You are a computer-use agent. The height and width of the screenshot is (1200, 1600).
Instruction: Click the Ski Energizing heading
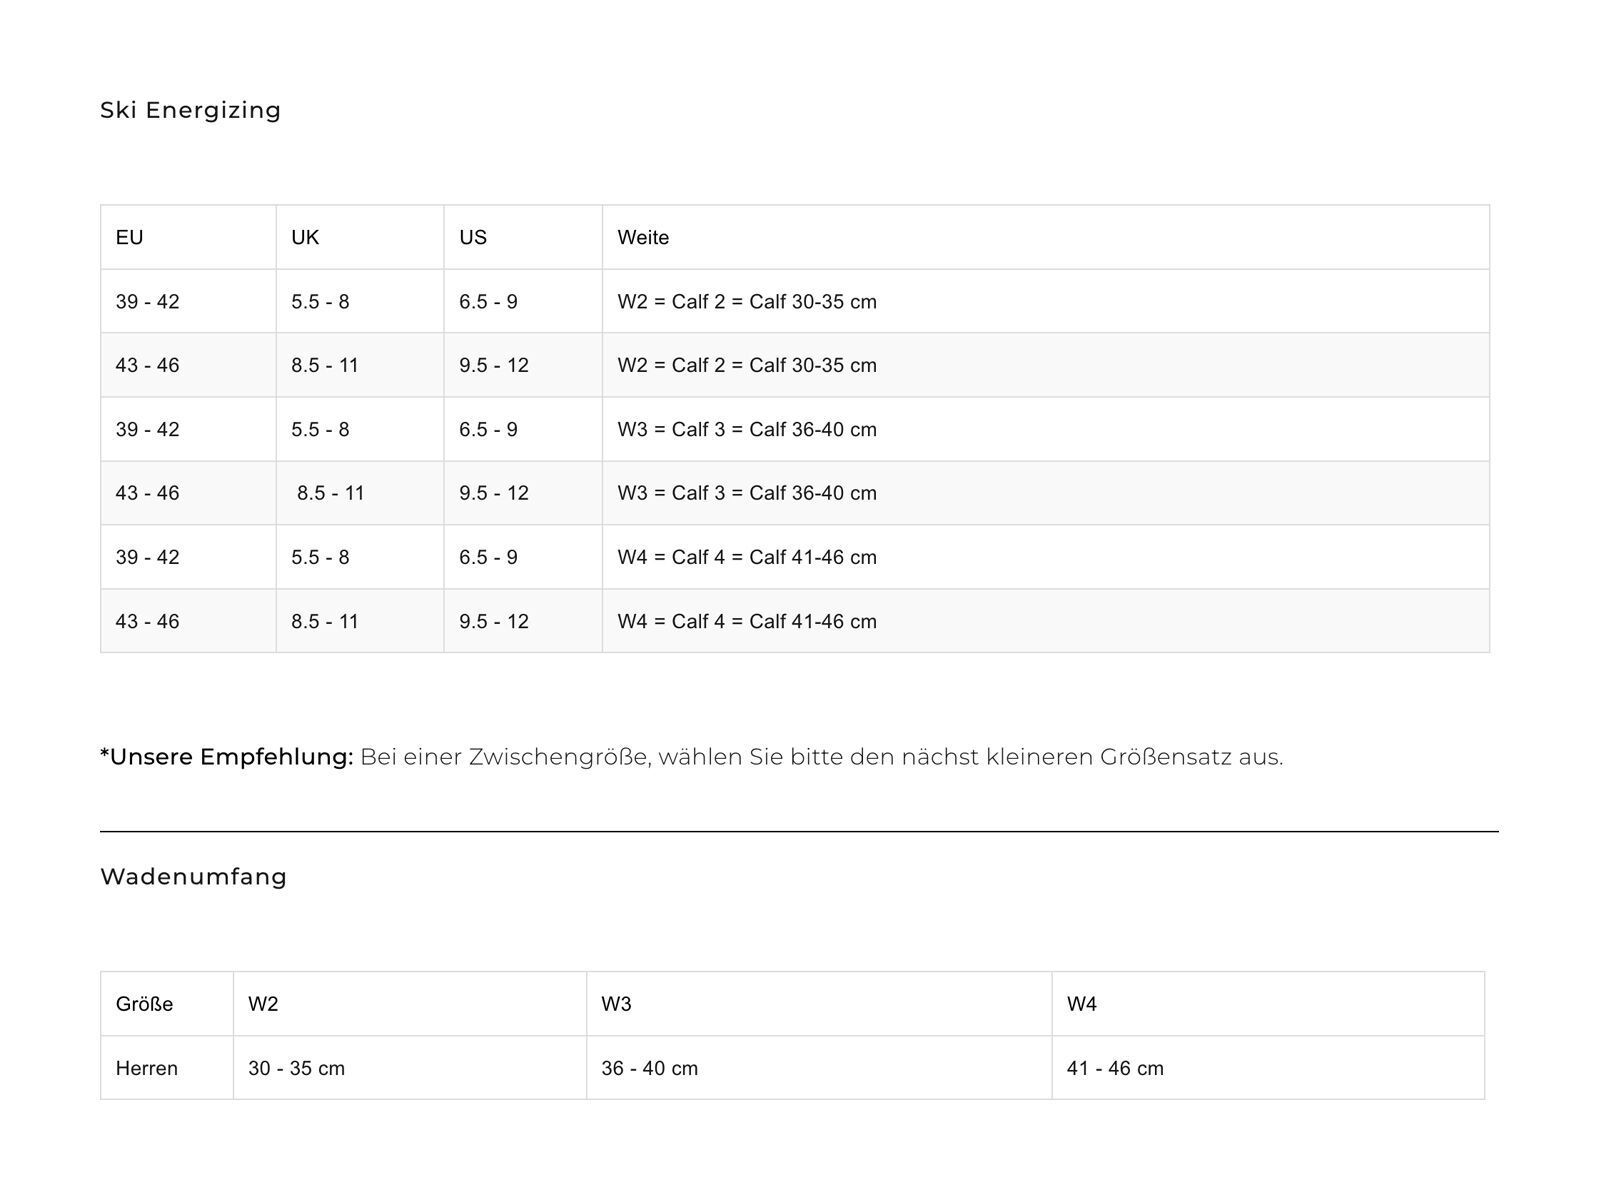[x=190, y=110]
